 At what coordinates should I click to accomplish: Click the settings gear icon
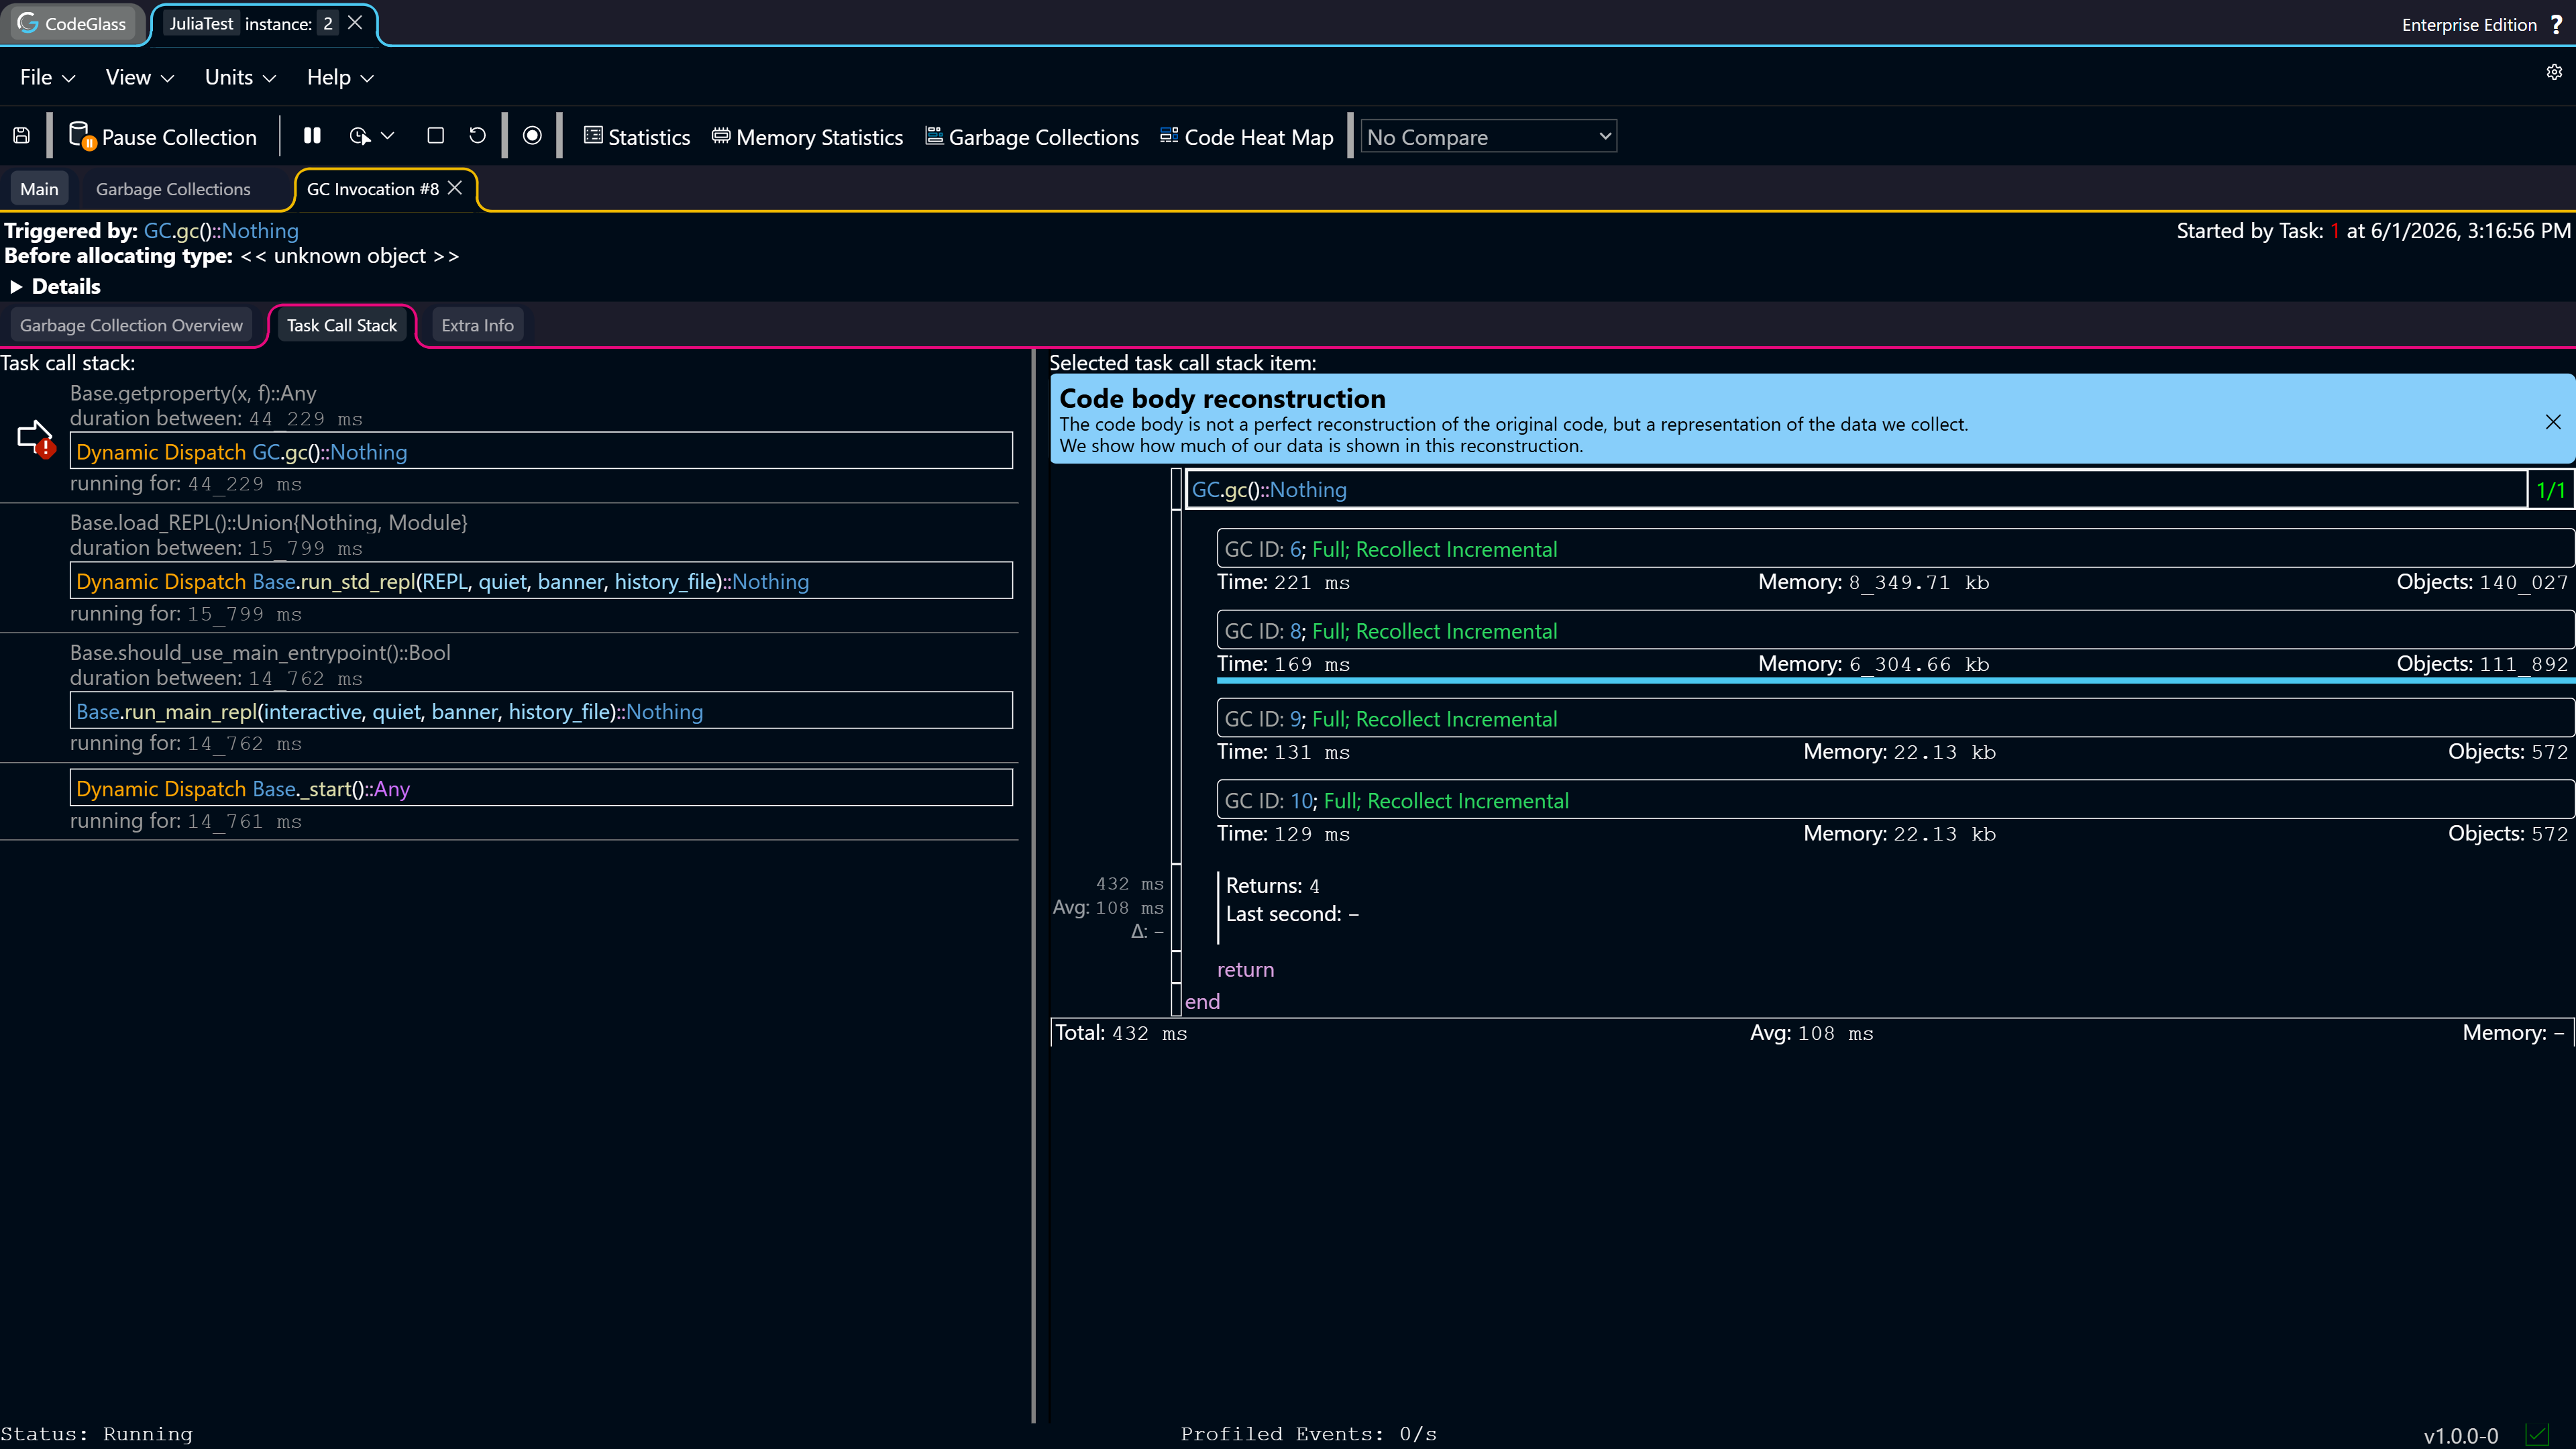(x=2554, y=72)
